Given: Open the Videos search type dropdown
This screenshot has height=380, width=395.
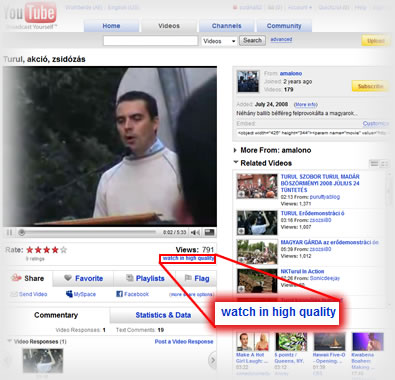Looking at the screenshot, I should tap(219, 41).
